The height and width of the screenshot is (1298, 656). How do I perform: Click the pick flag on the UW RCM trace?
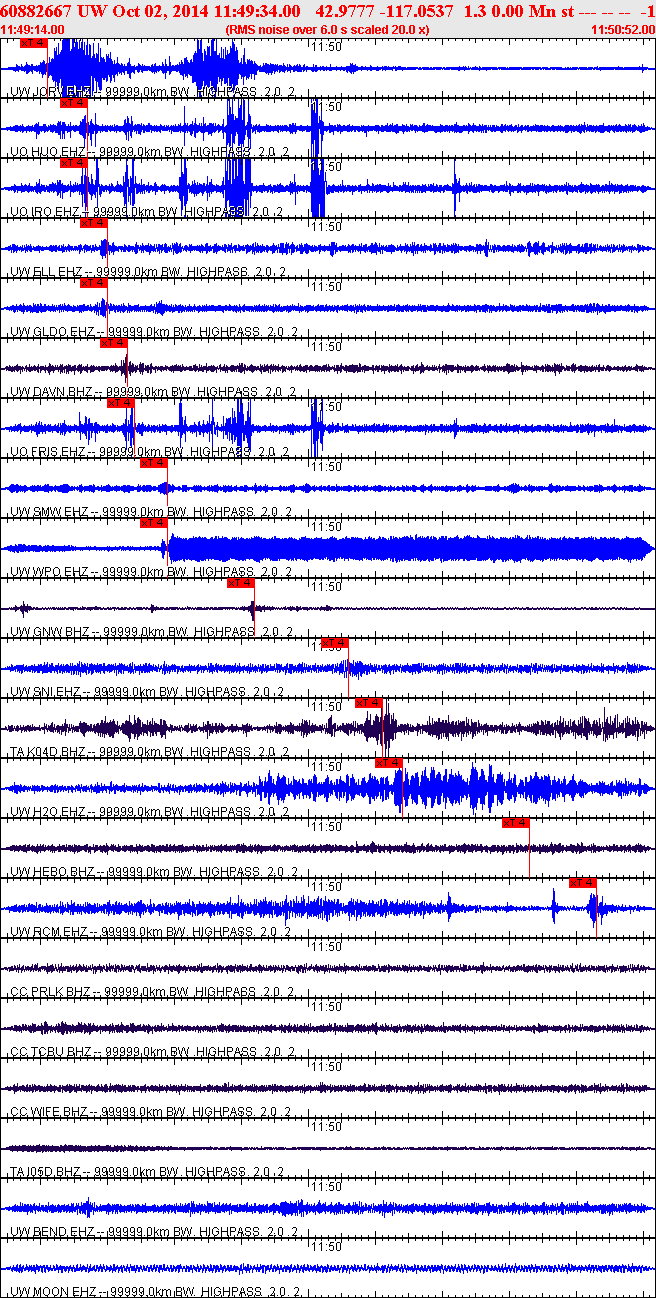[583, 883]
